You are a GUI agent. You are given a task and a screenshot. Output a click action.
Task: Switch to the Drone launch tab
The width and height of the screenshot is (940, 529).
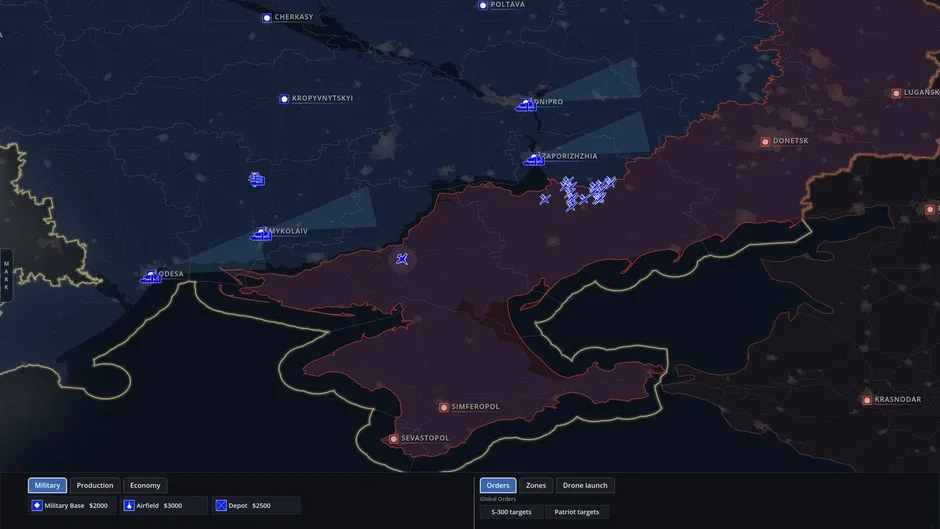(x=585, y=485)
